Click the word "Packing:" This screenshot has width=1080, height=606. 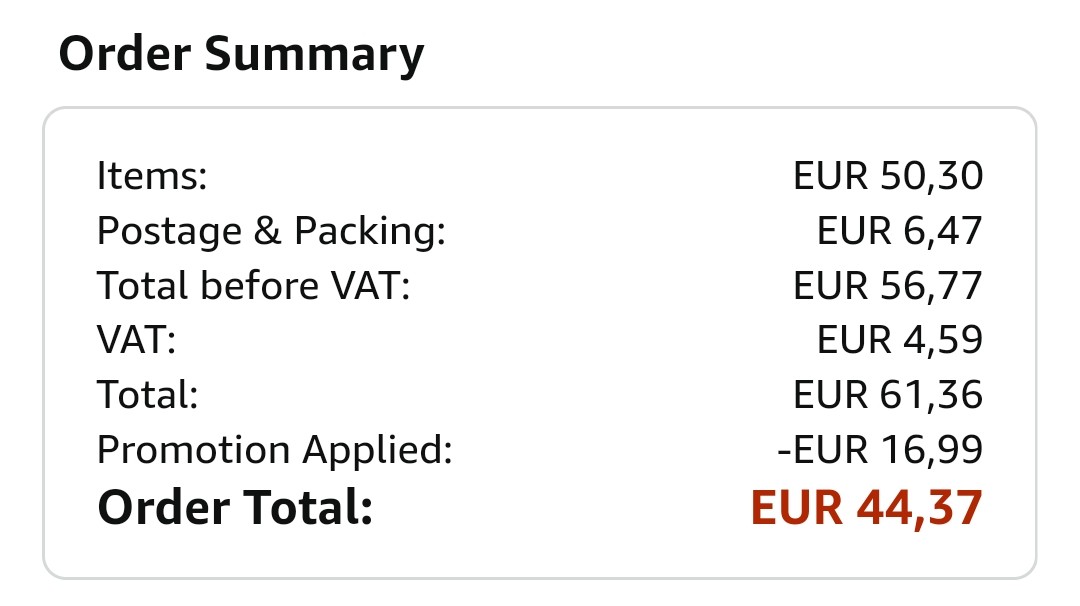(x=369, y=232)
